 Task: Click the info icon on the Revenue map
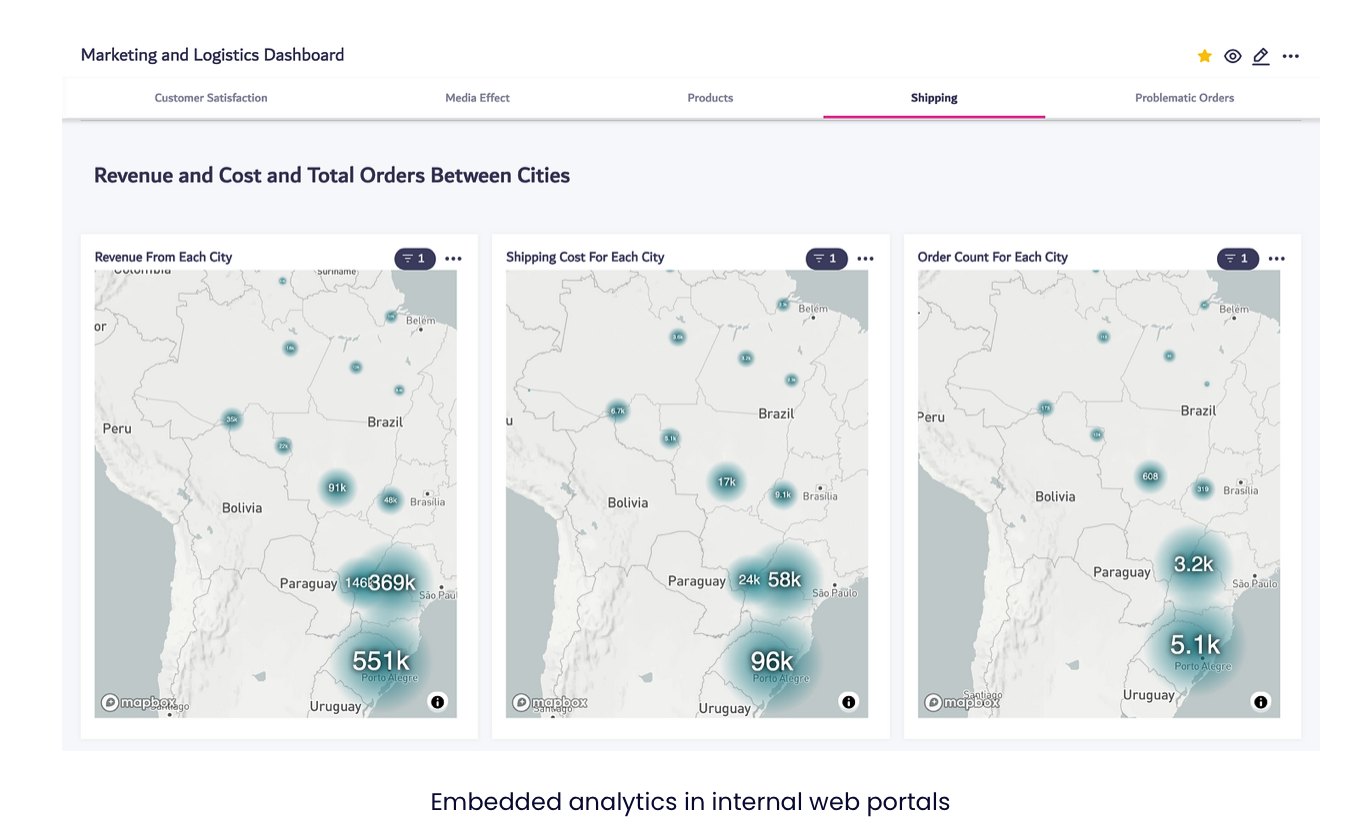click(437, 702)
